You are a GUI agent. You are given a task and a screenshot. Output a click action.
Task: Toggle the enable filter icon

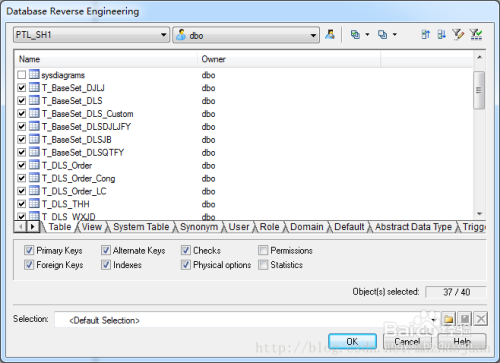coord(476,34)
